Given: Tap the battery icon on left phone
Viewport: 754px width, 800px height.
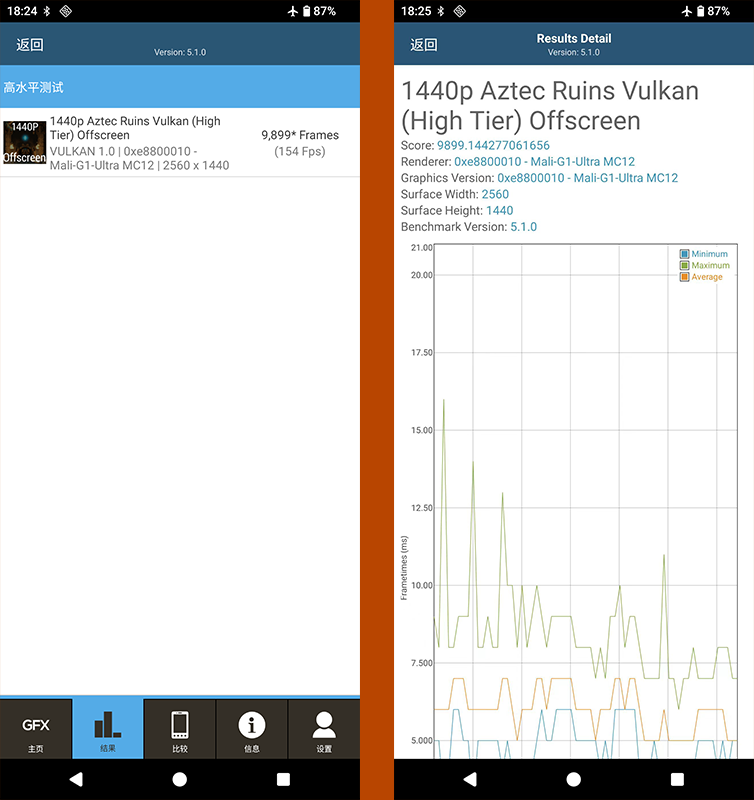Looking at the screenshot, I should pos(306,11).
